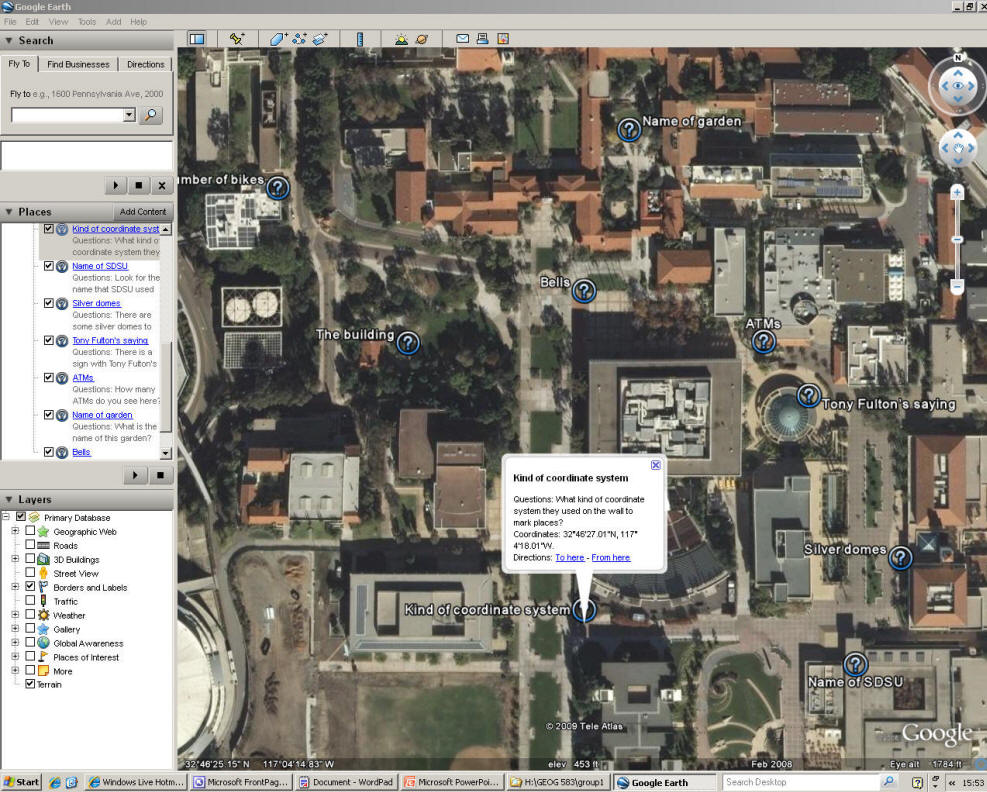
Task: Expand the Gallery layer node
Action: pos(15,628)
